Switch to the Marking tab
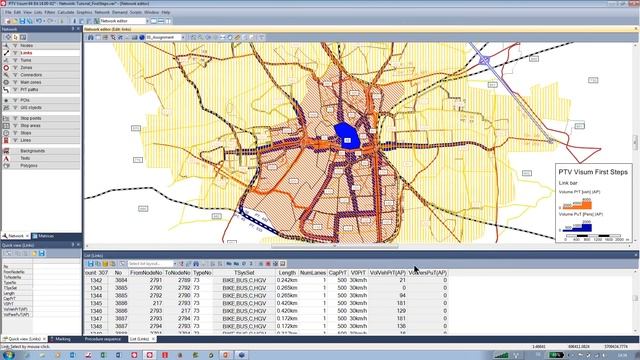640x360 pixels. point(62,339)
